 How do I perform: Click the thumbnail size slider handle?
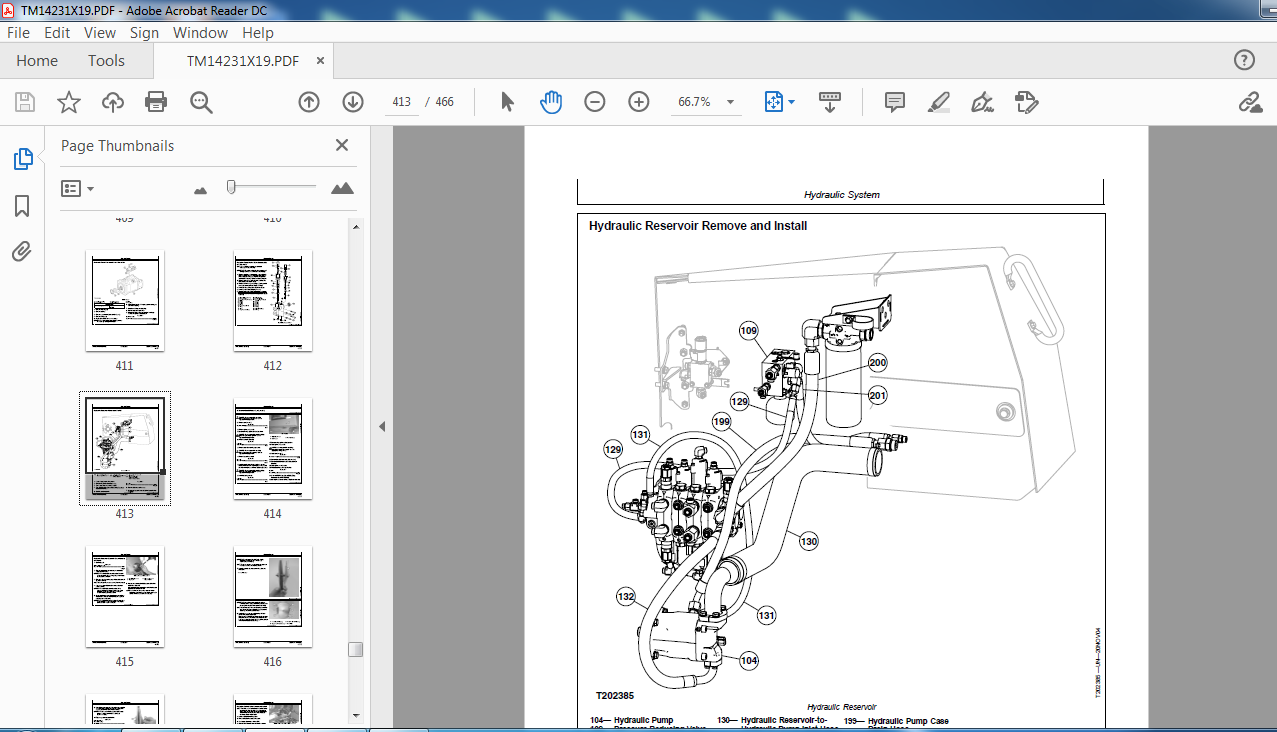[x=231, y=187]
